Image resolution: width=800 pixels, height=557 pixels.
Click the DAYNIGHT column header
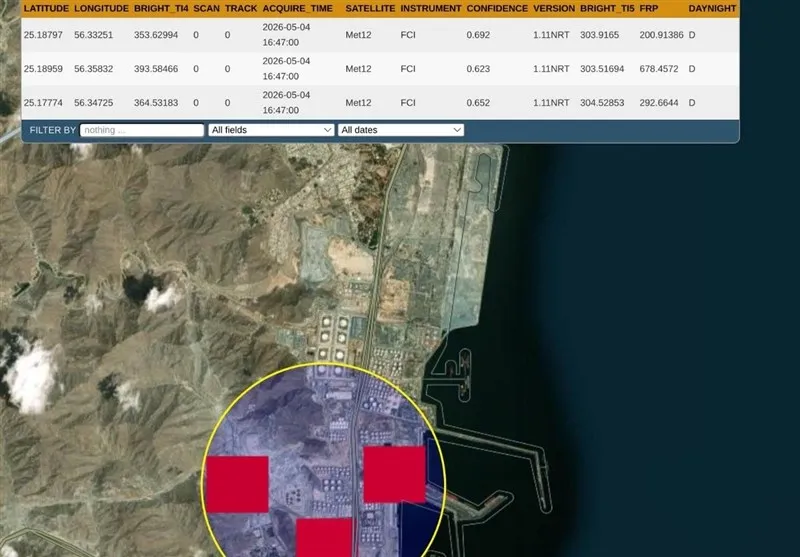tap(712, 8)
